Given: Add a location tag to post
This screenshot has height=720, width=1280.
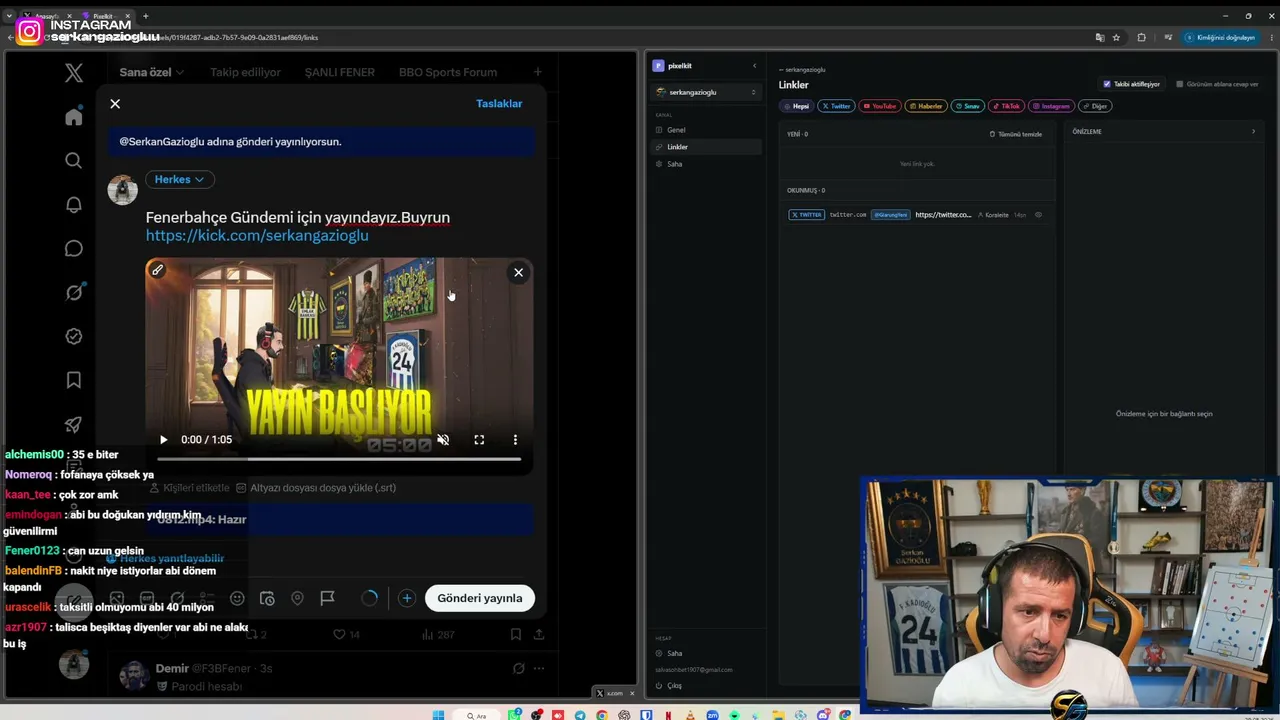Looking at the screenshot, I should click(297, 598).
